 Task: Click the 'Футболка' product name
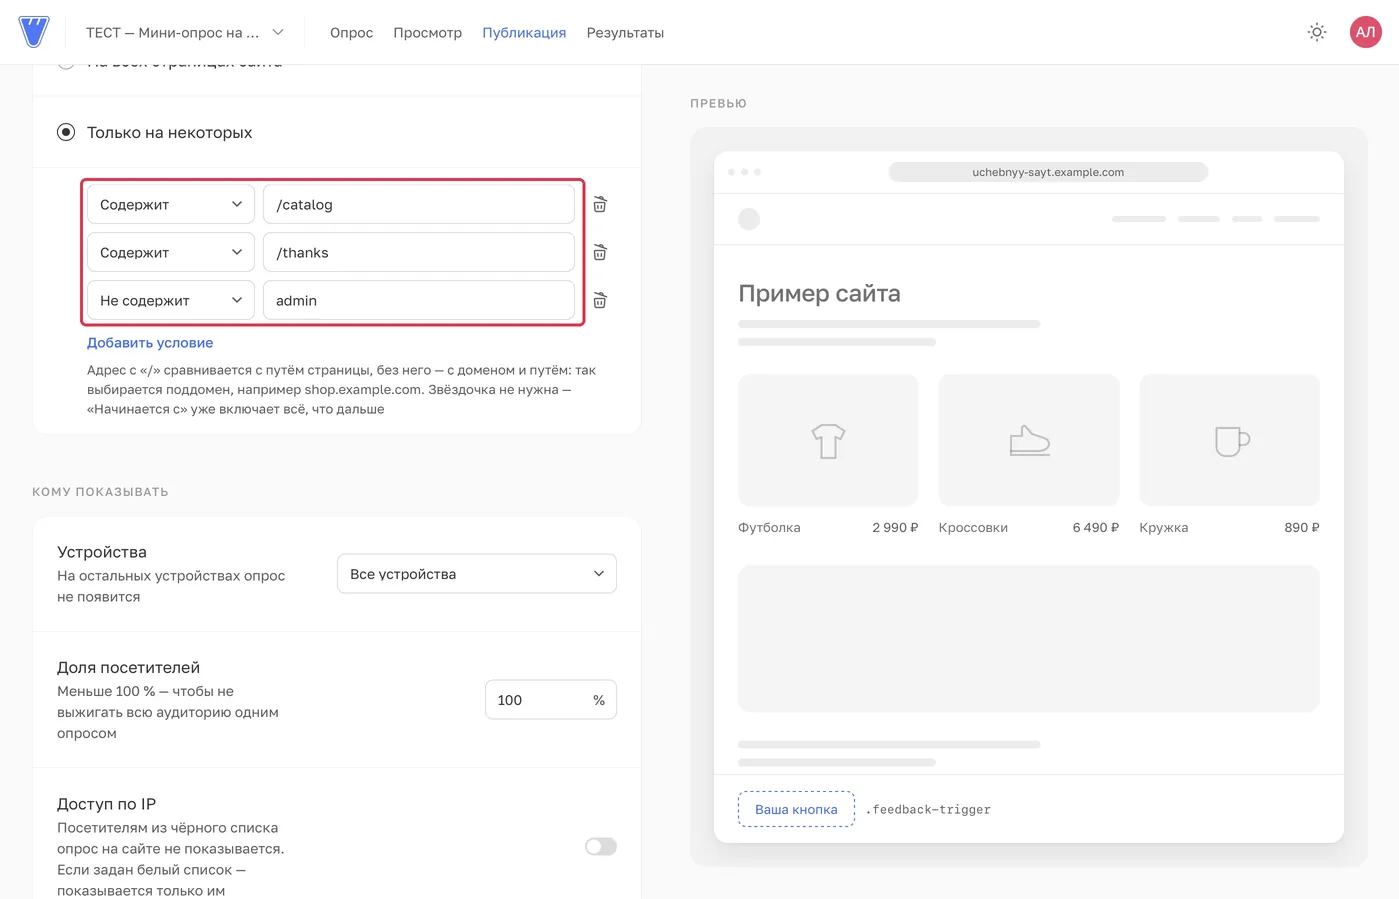pos(769,527)
